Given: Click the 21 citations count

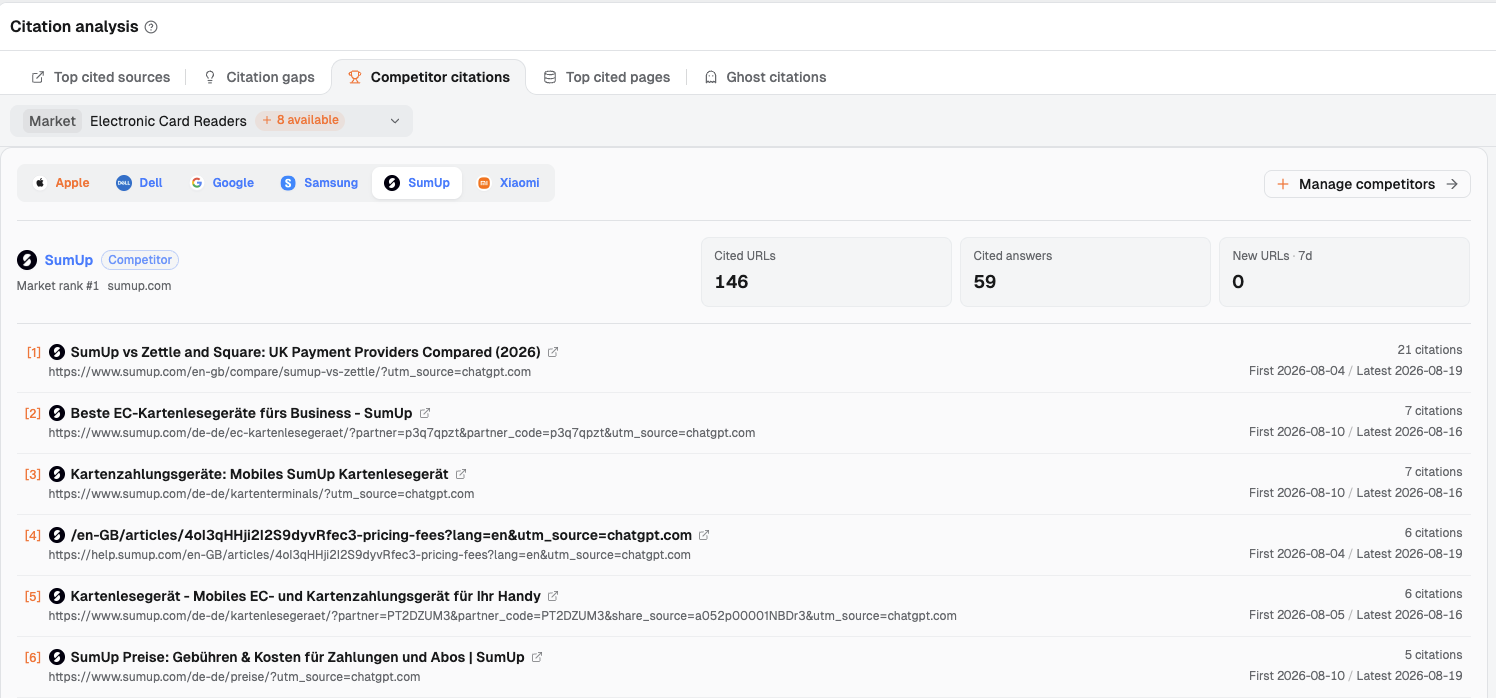Looking at the screenshot, I should point(1429,350).
